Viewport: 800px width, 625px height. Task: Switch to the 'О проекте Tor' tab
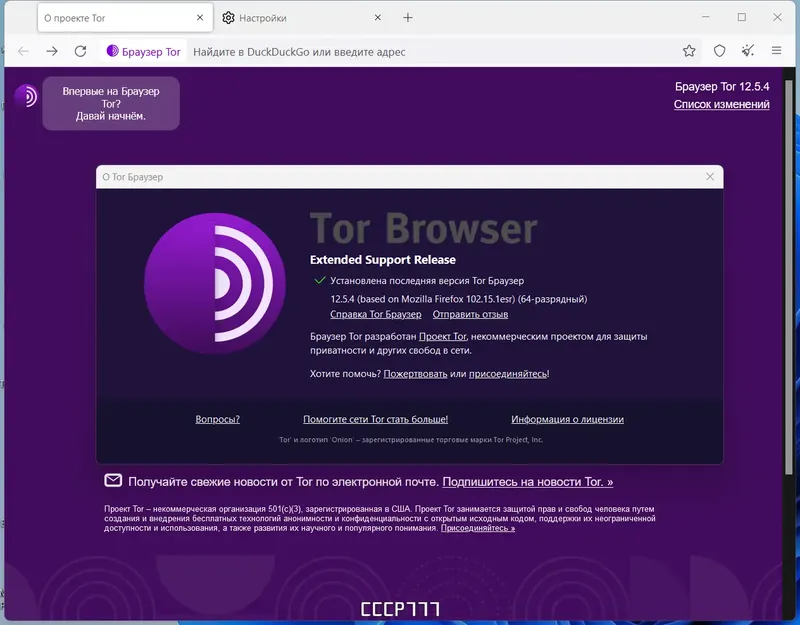[125, 18]
